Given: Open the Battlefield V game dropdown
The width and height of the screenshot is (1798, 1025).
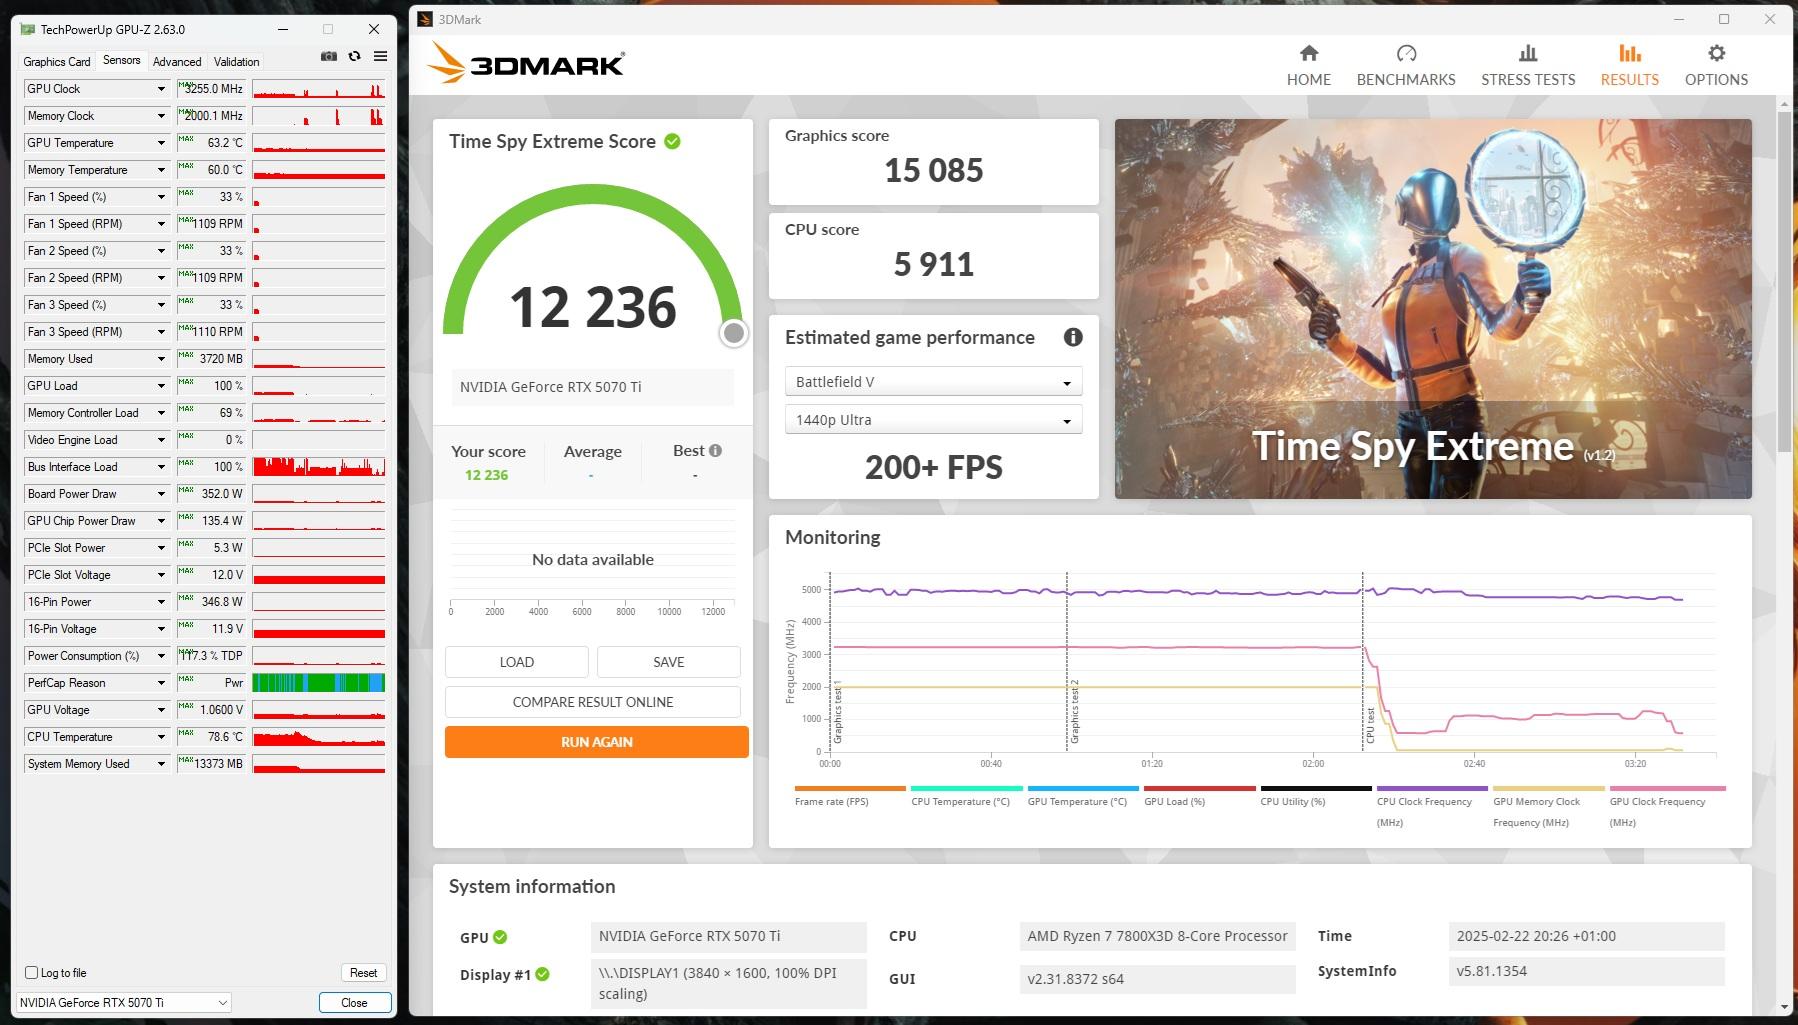Looking at the screenshot, I should click(933, 382).
